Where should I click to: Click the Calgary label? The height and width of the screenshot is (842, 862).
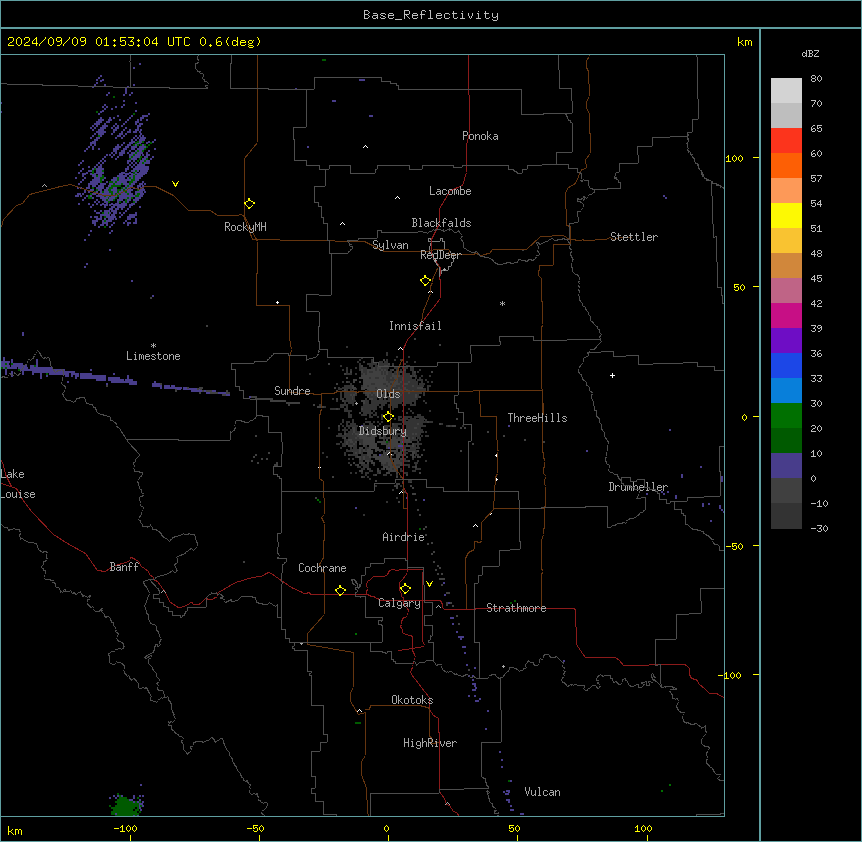399,603
